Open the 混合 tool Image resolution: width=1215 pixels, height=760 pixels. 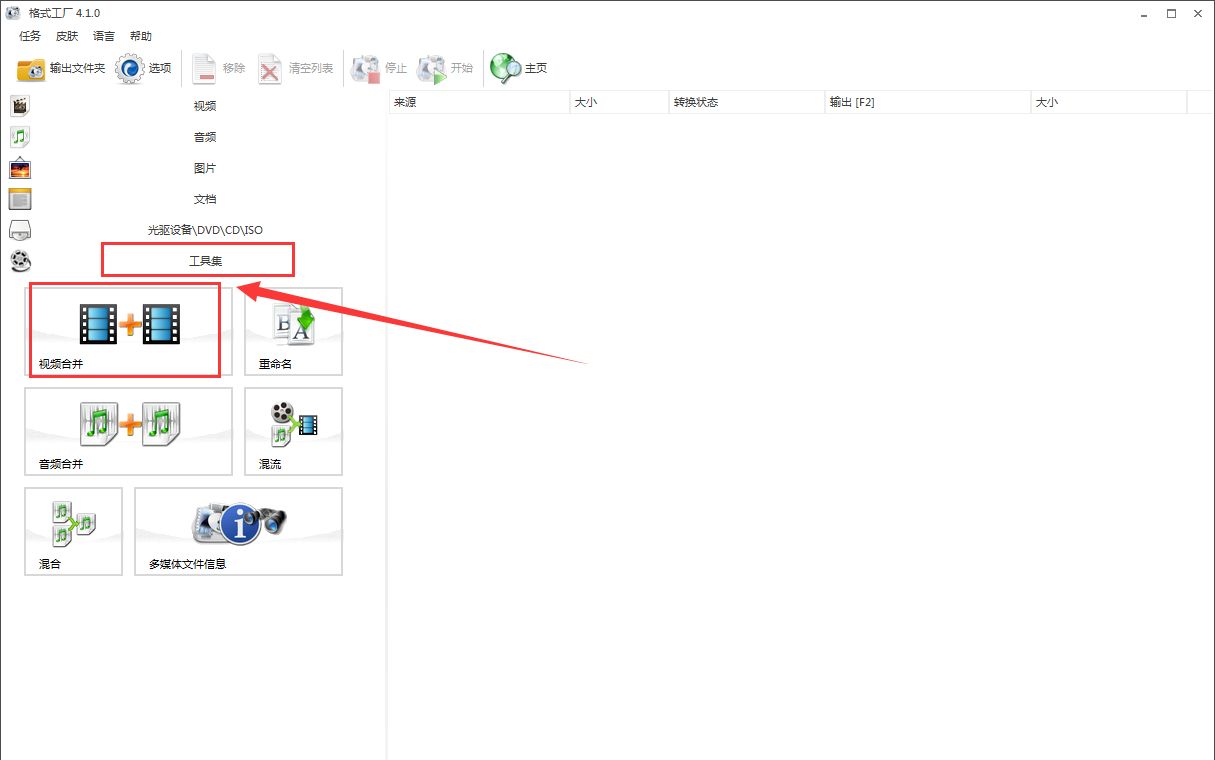73,531
